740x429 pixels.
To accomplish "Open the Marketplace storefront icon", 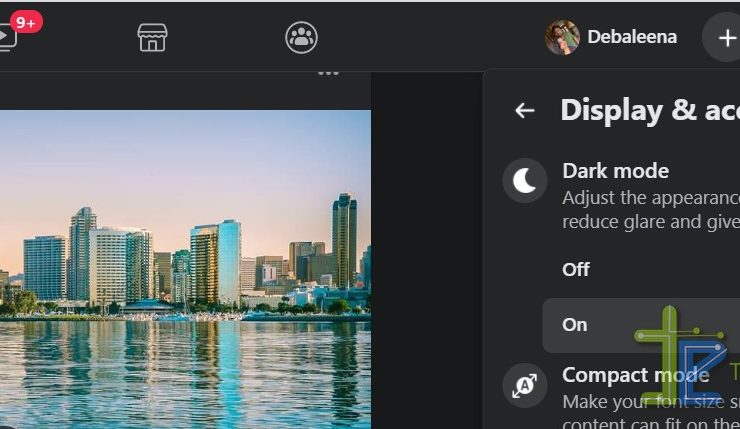I will (x=152, y=37).
